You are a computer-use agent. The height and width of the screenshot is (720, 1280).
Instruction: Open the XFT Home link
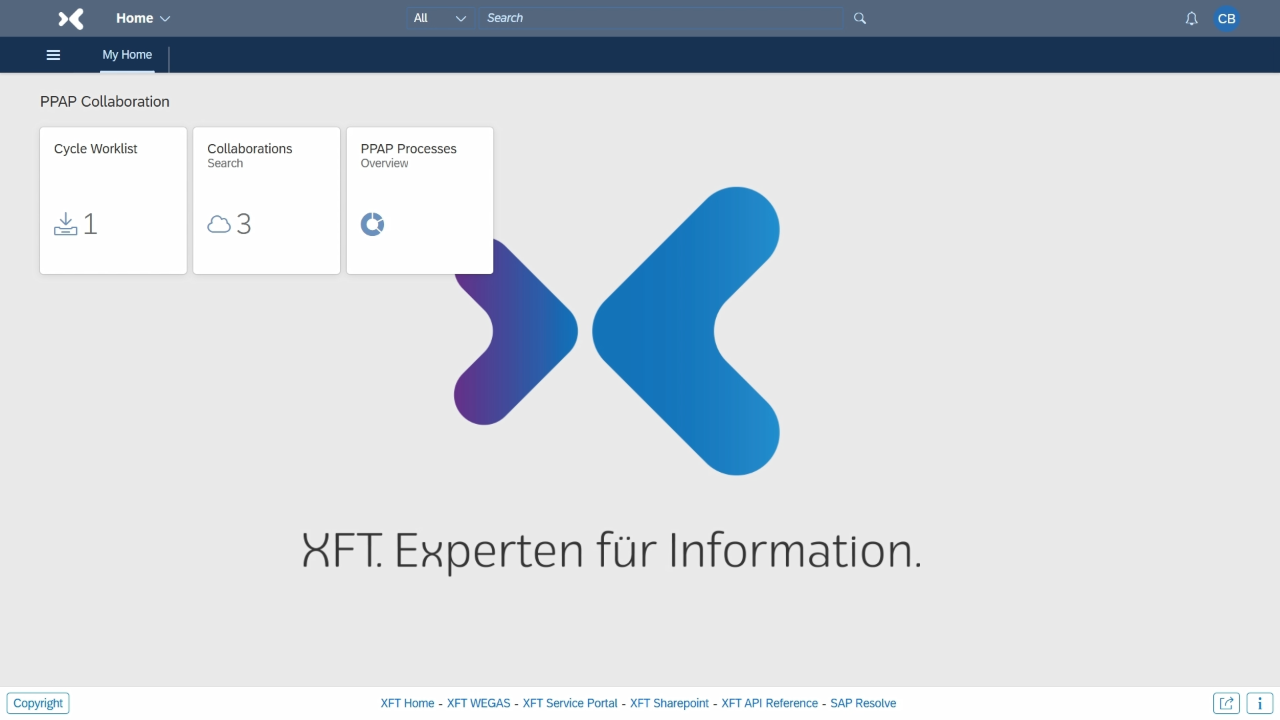pyautogui.click(x=407, y=703)
